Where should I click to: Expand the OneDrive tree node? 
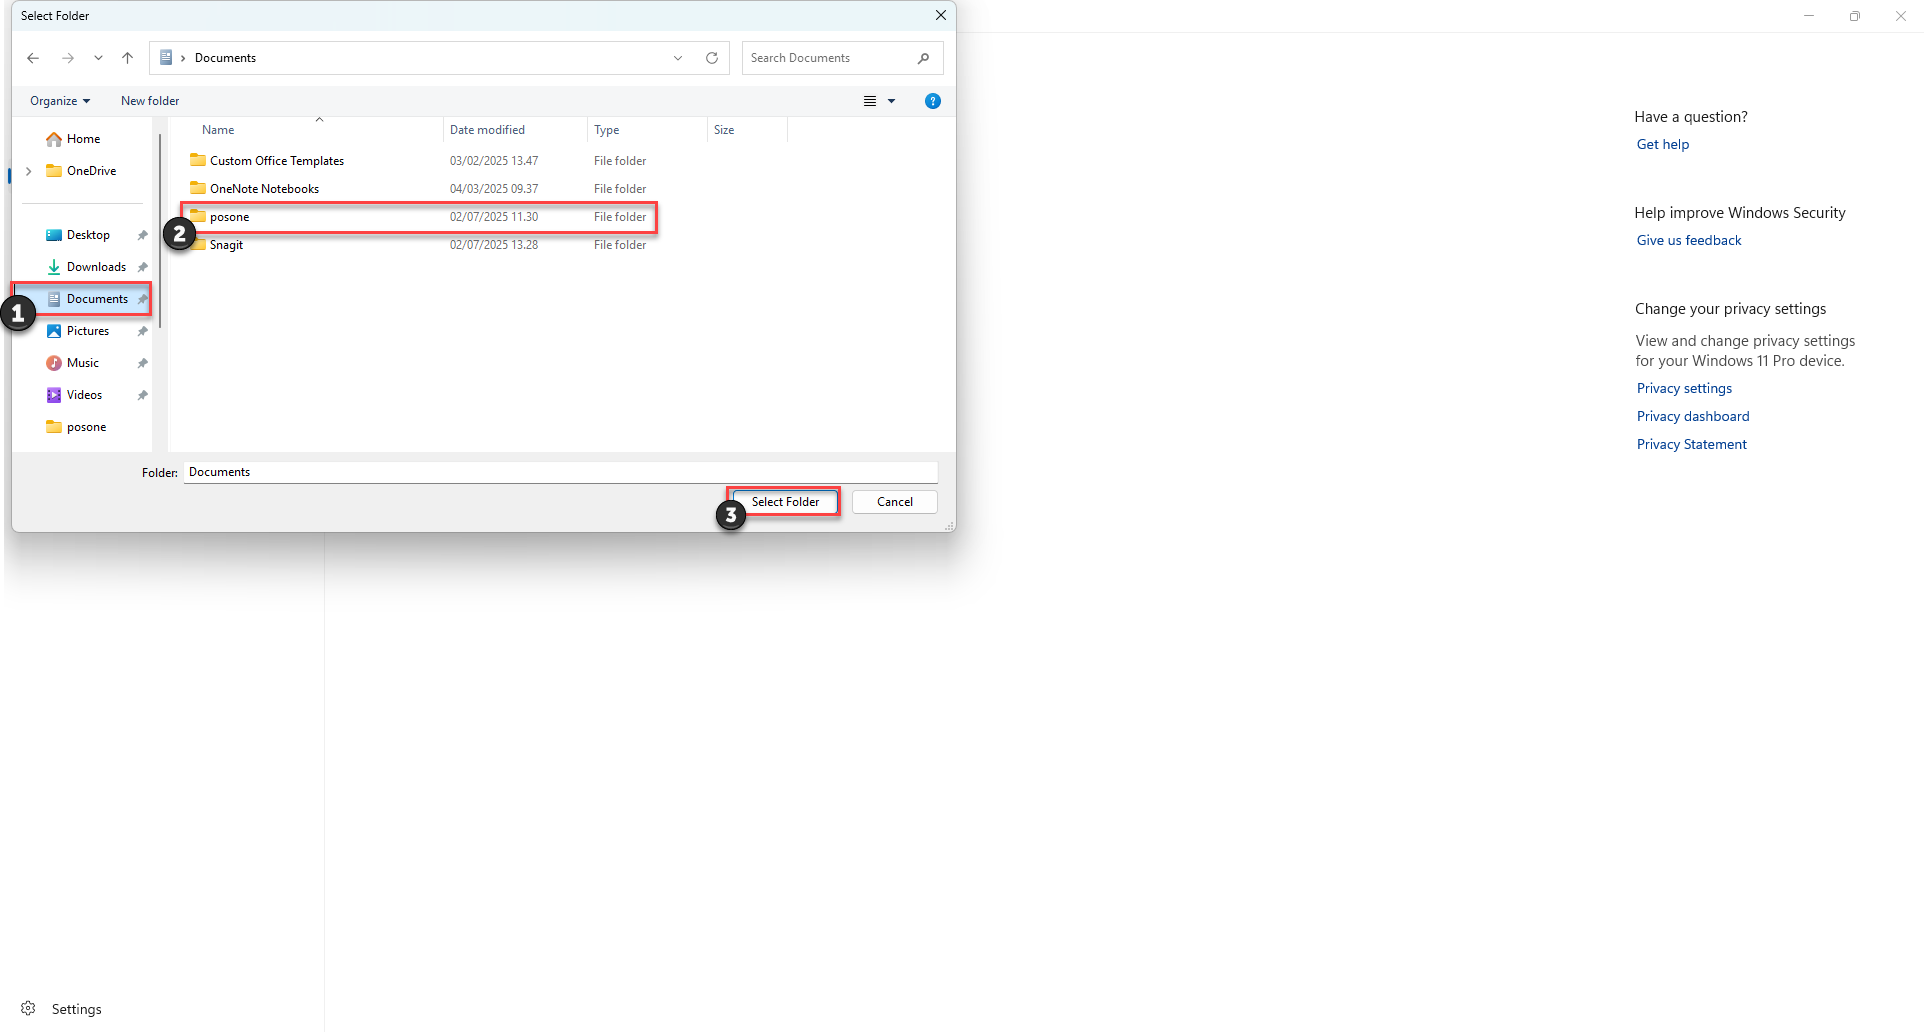click(x=28, y=171)
